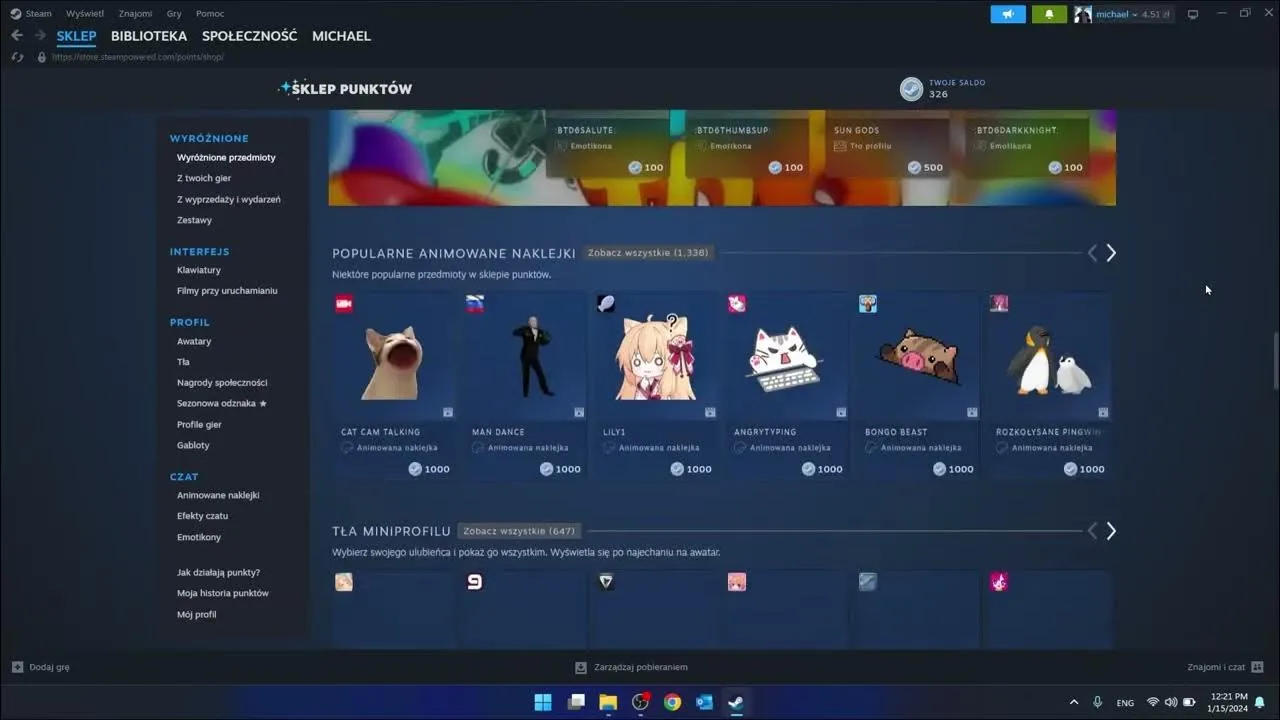
Task: Open the CAT CAM TALKING preview icon
Action: [344, 303]
